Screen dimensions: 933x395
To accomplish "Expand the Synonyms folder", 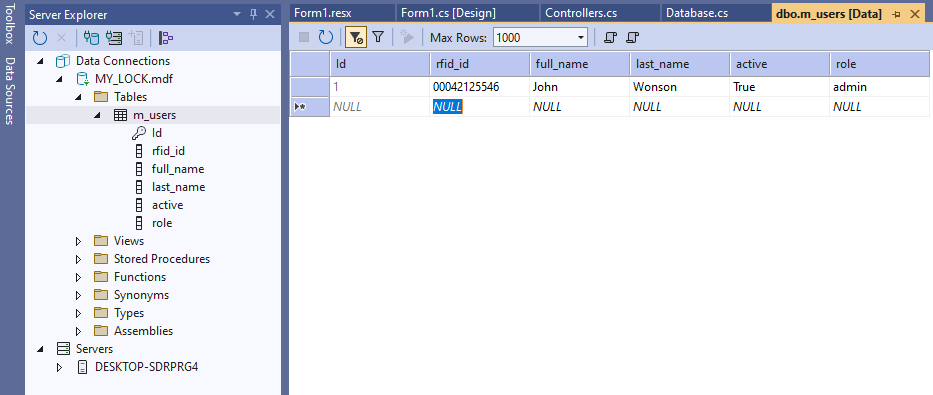I will [78, 295].
